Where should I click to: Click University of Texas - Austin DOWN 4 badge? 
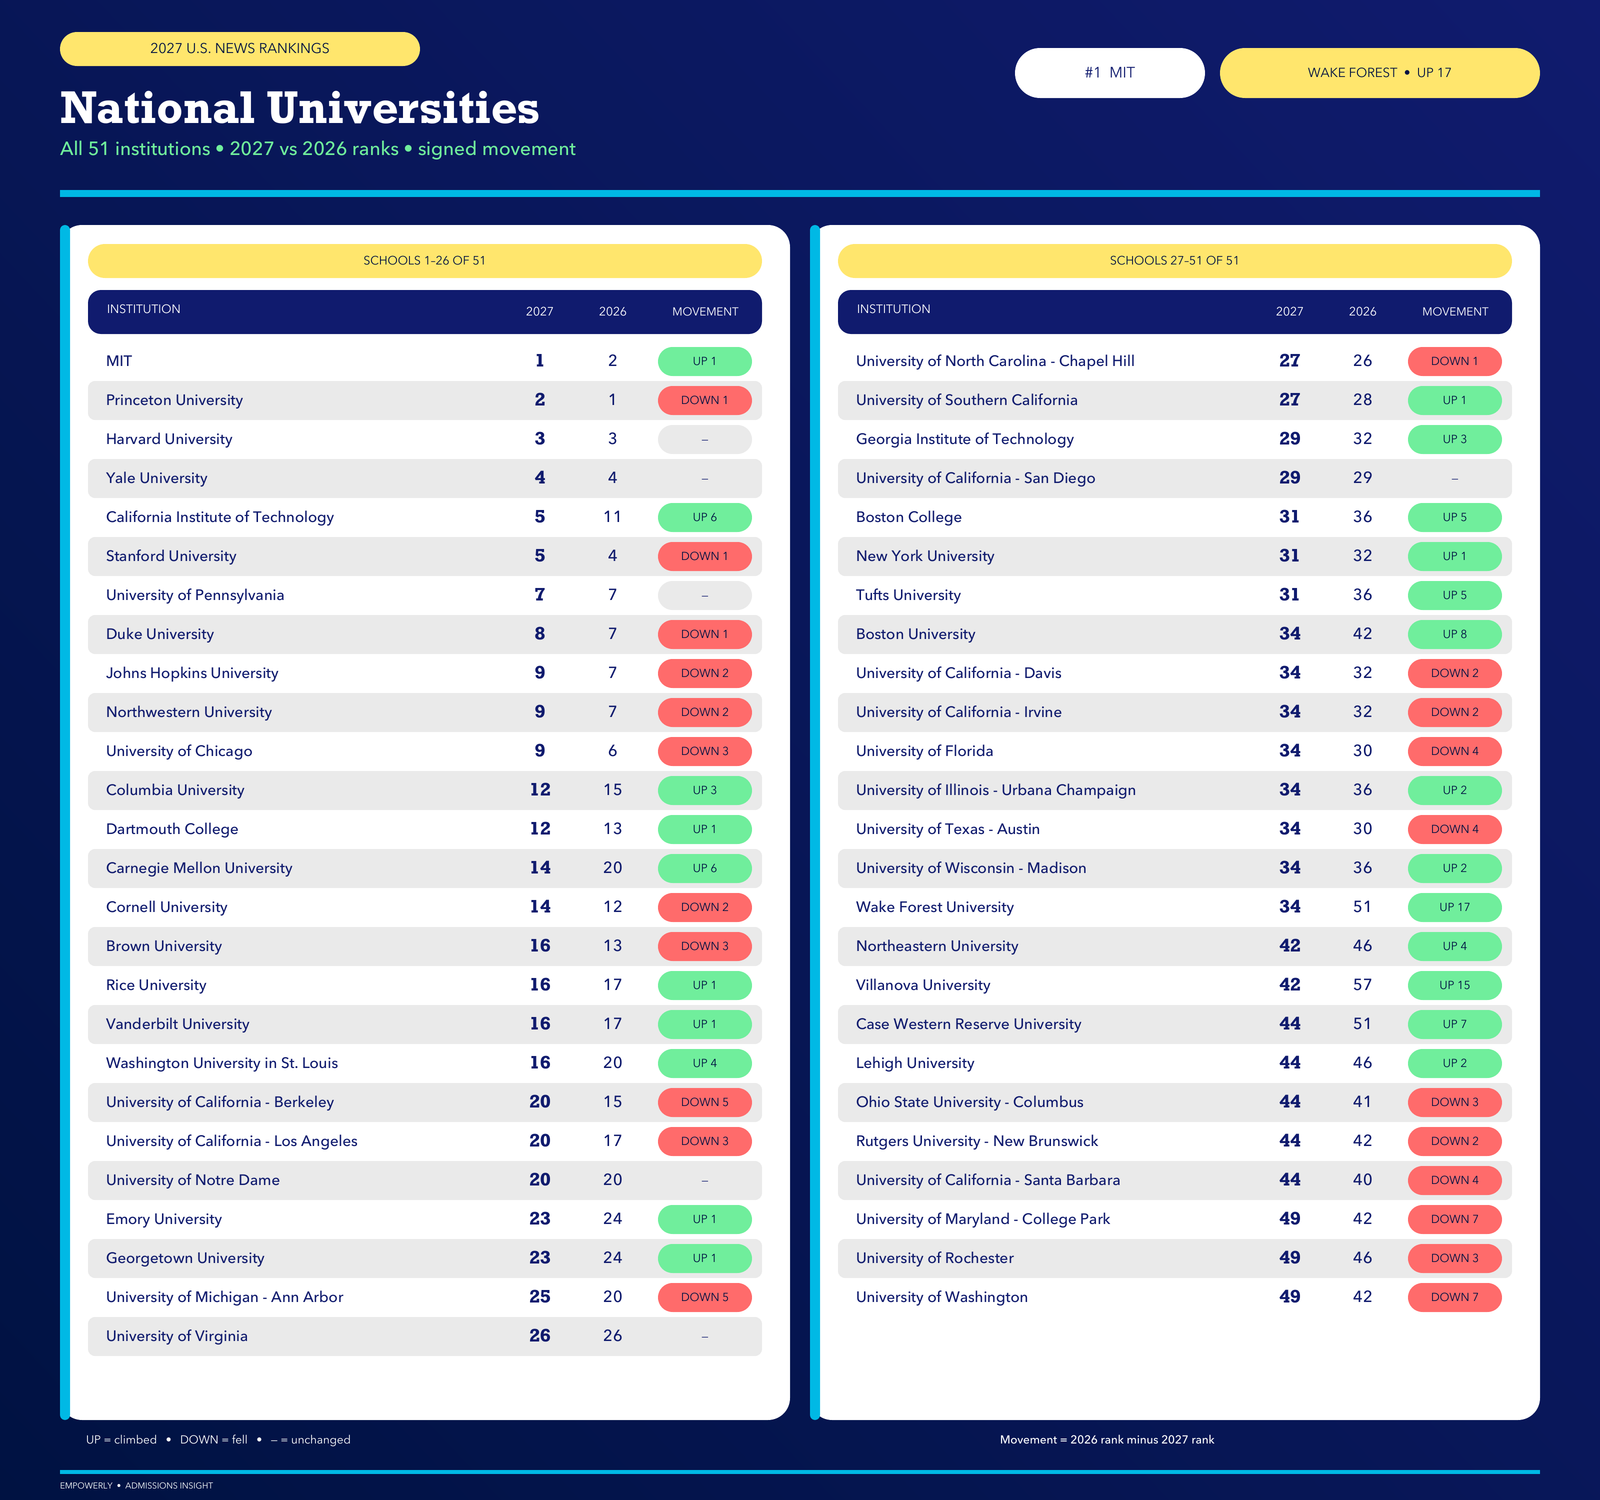(x=1455, y=829)
